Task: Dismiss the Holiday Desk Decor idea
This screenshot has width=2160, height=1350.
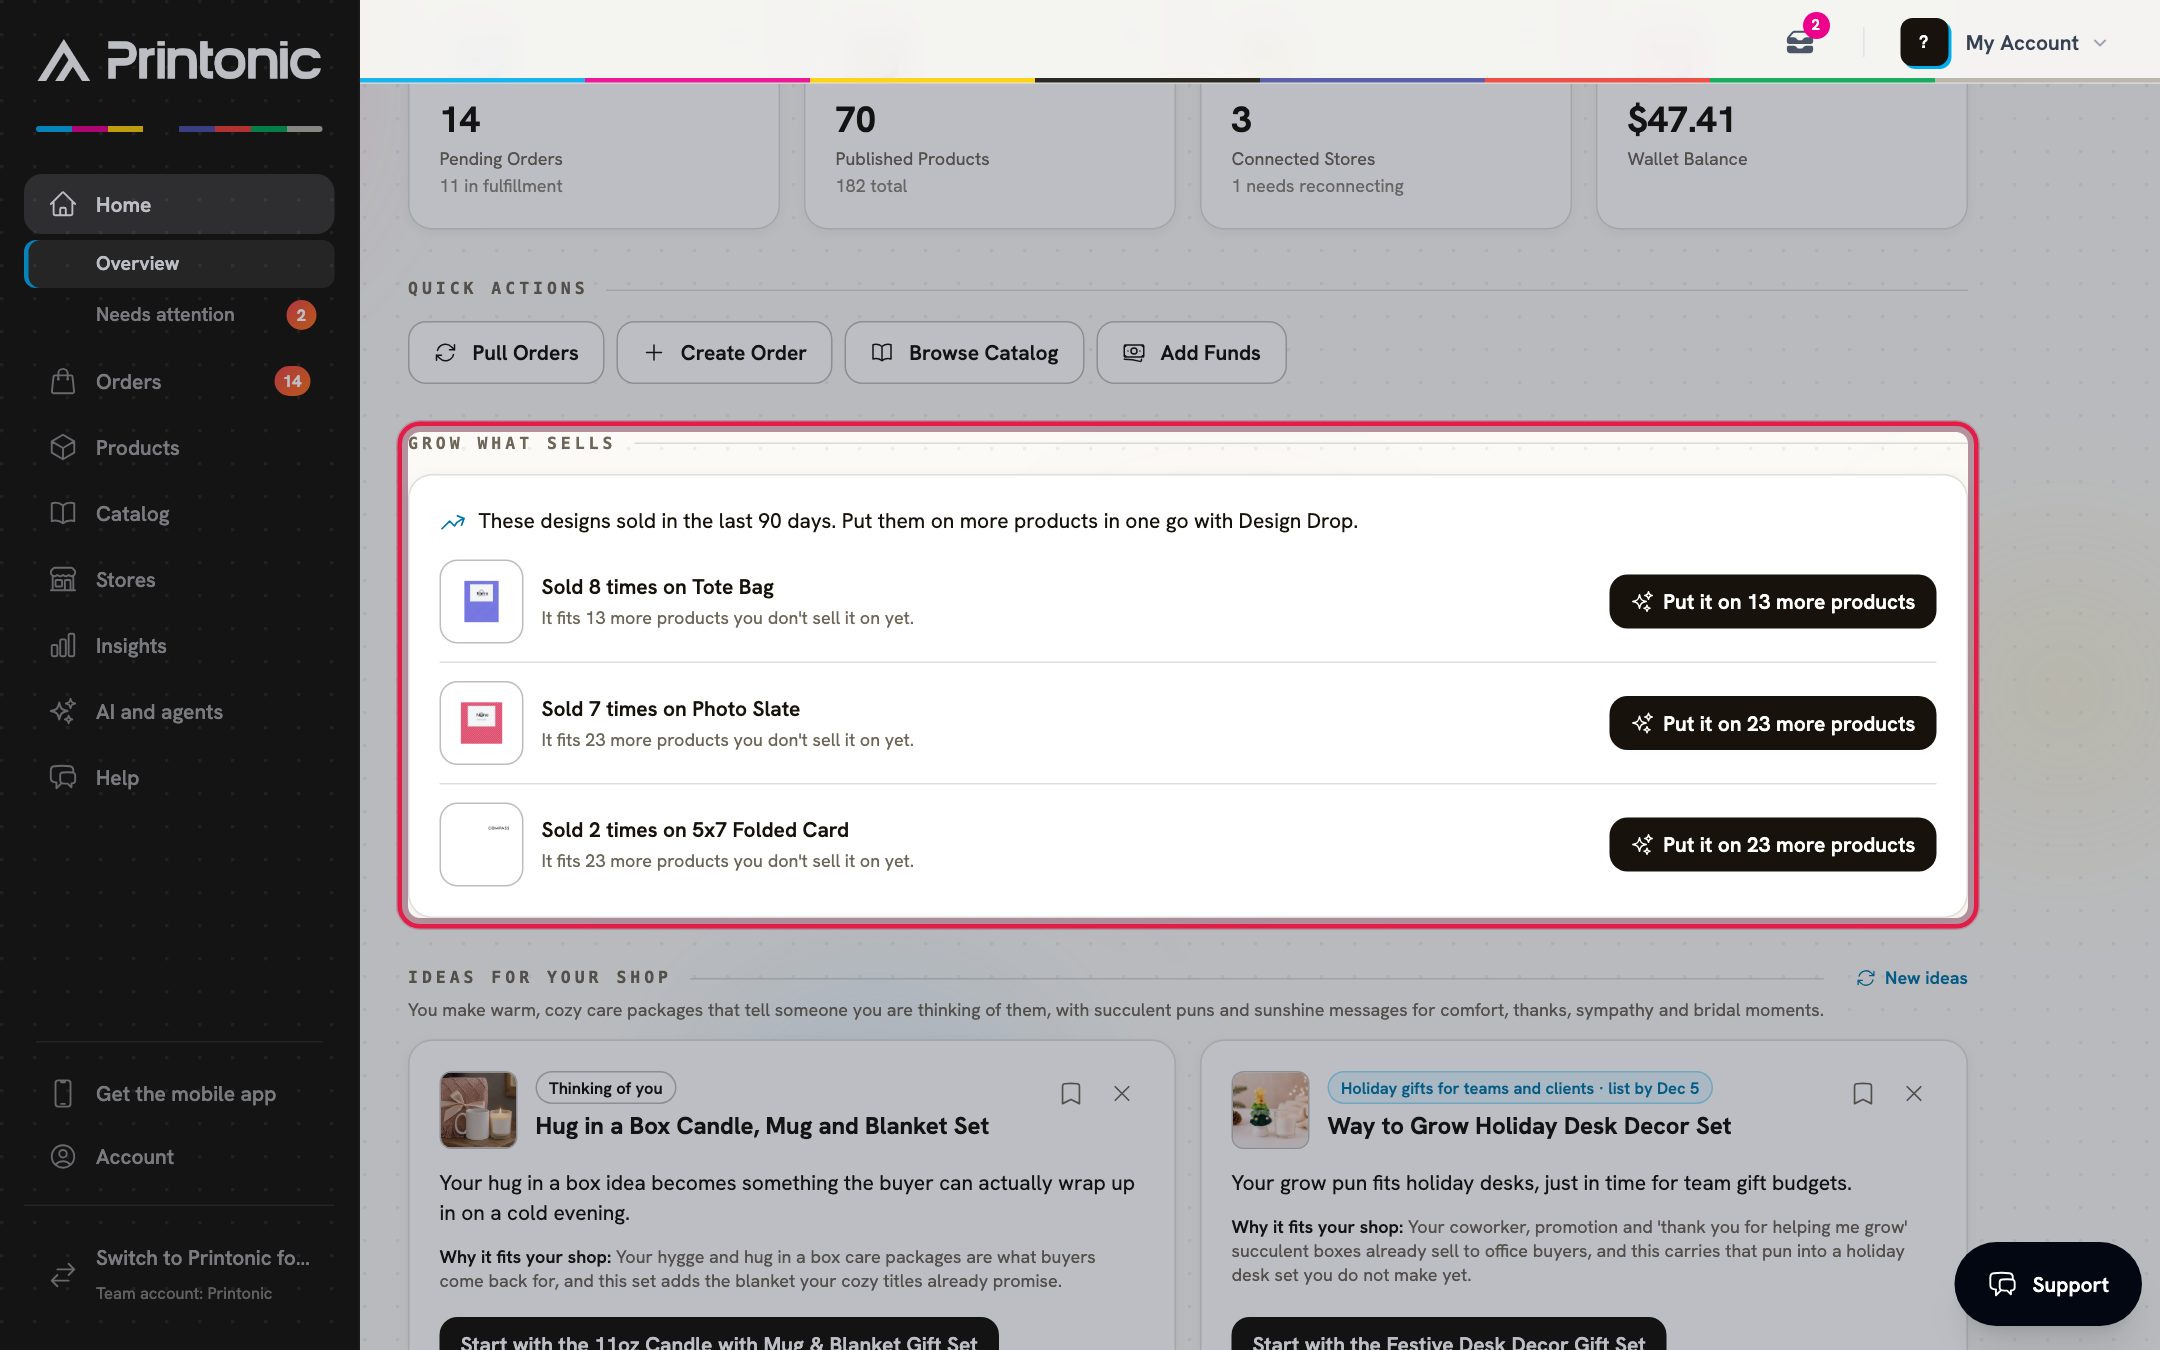Action: click(x=1914, y=1093)
